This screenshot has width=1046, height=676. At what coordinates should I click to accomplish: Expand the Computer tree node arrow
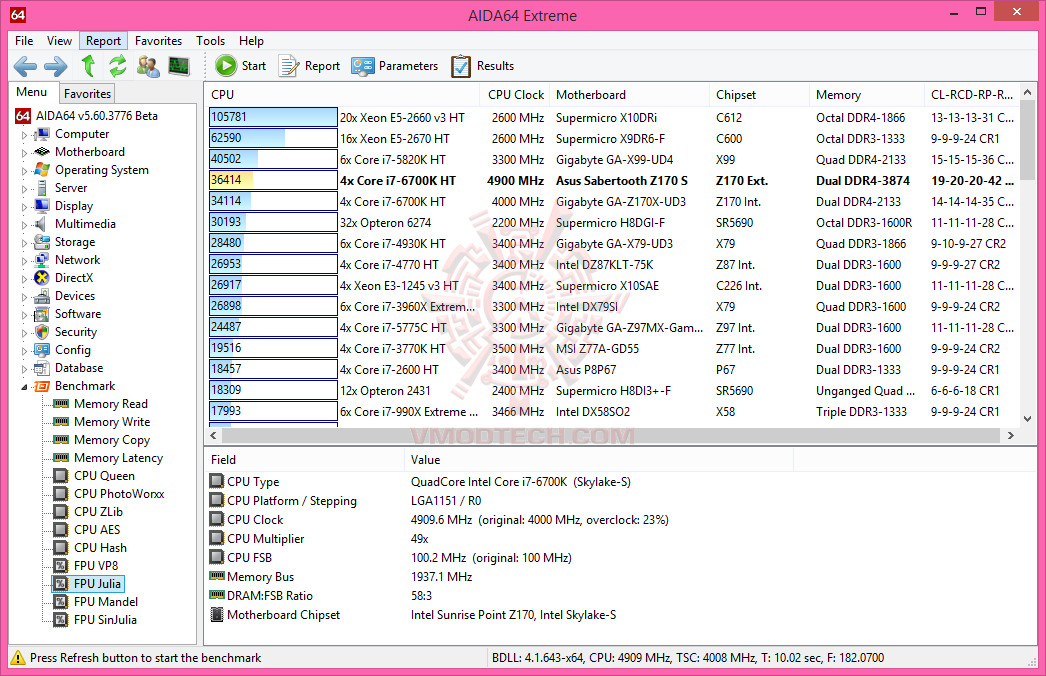[x=24, y=135]
